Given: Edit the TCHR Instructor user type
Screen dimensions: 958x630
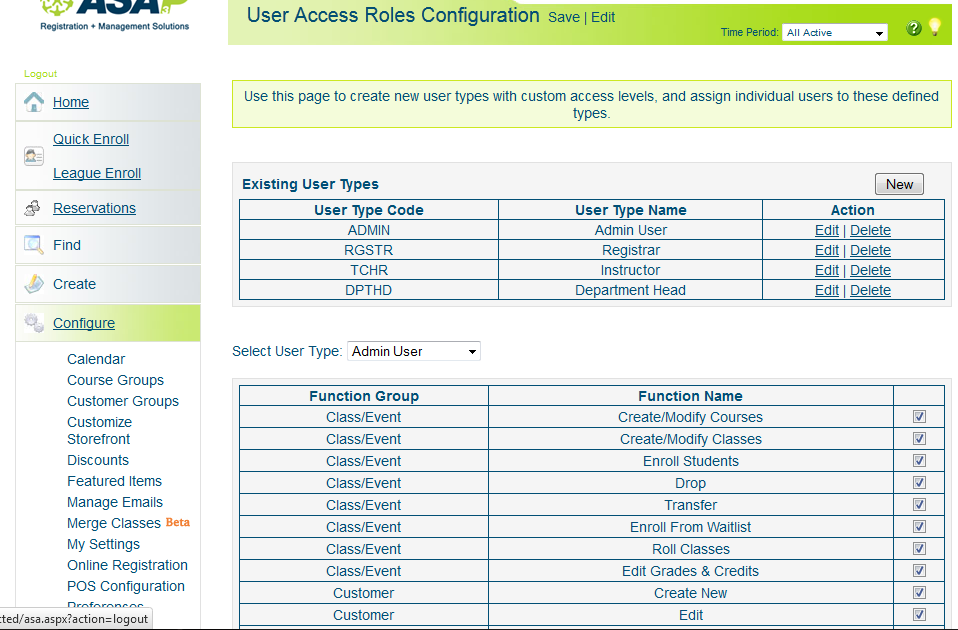Looking at the screenshot, I should [x=827, y=270].
